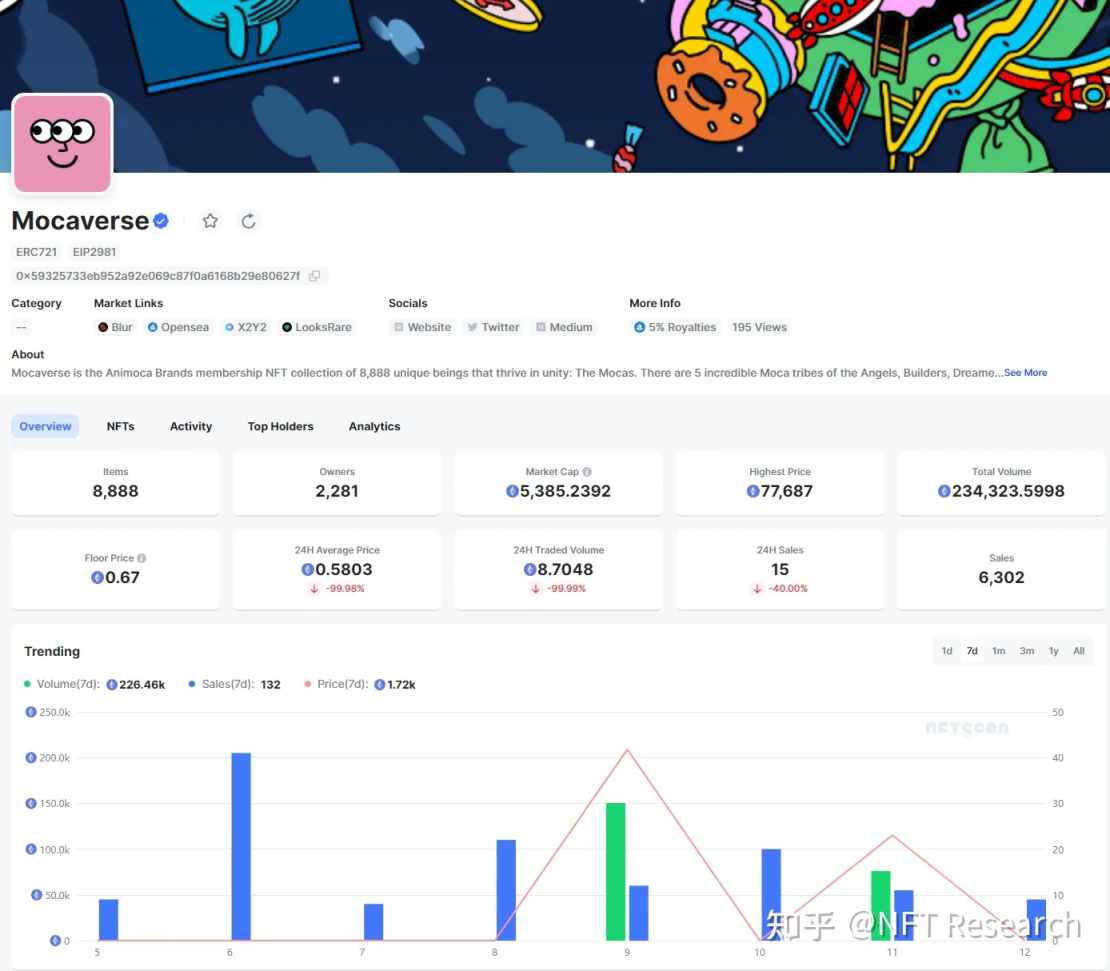Image resolution: width=1110 pixels, height=971 pixels.
Task: Show Market Cap info tooltip icon
Action: 587,472
